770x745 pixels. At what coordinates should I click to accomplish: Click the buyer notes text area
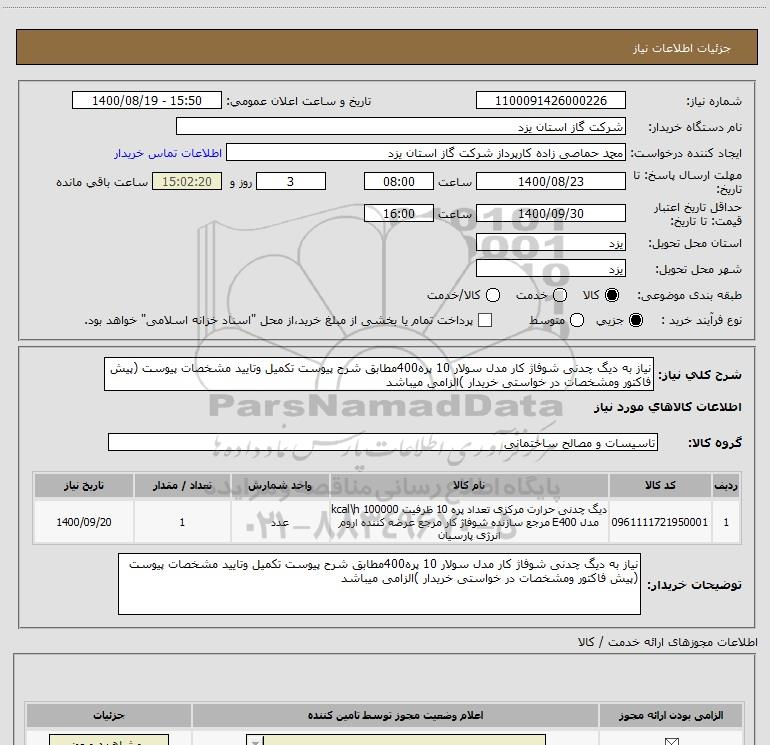pos(379,583)
